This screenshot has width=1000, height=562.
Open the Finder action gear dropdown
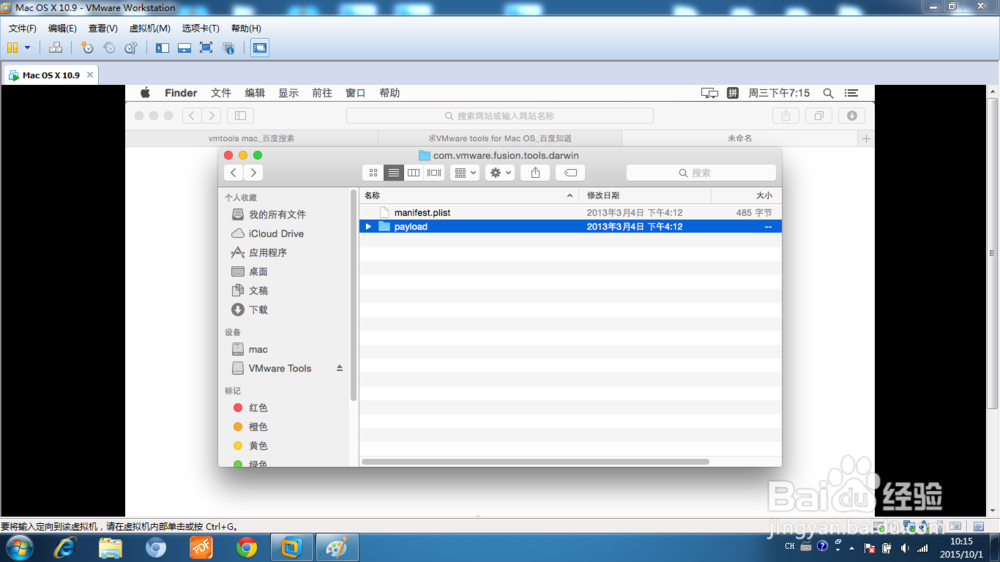(x=499, y=173)
